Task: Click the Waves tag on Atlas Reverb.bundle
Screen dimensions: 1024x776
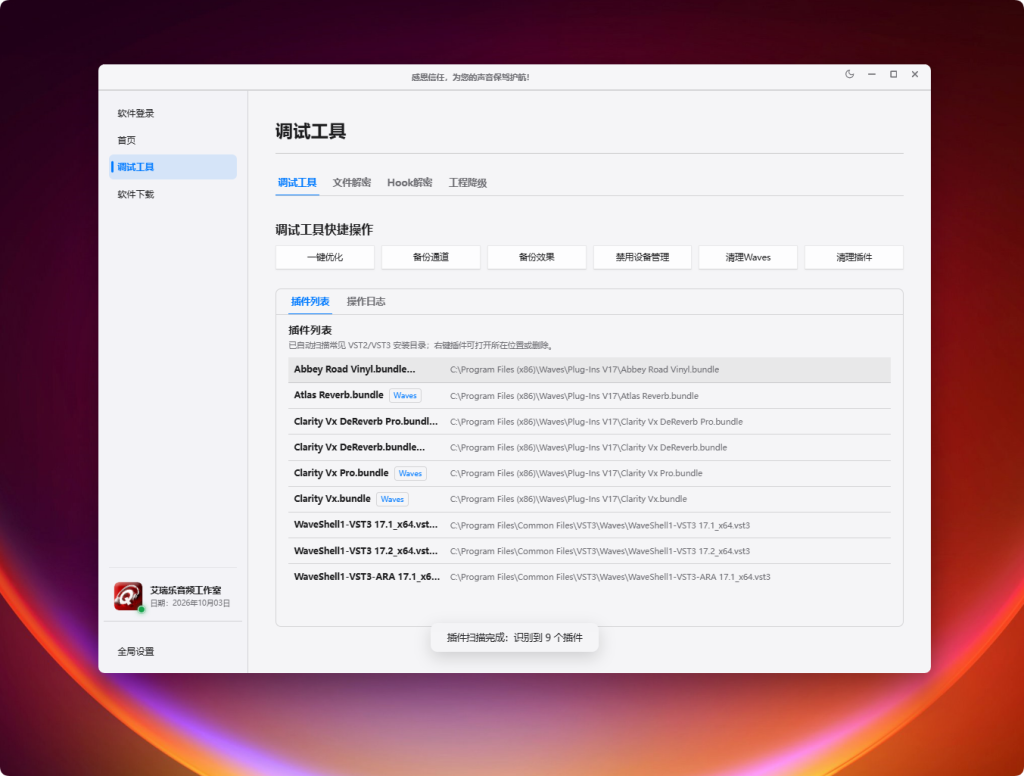Action: pos(405,396)
